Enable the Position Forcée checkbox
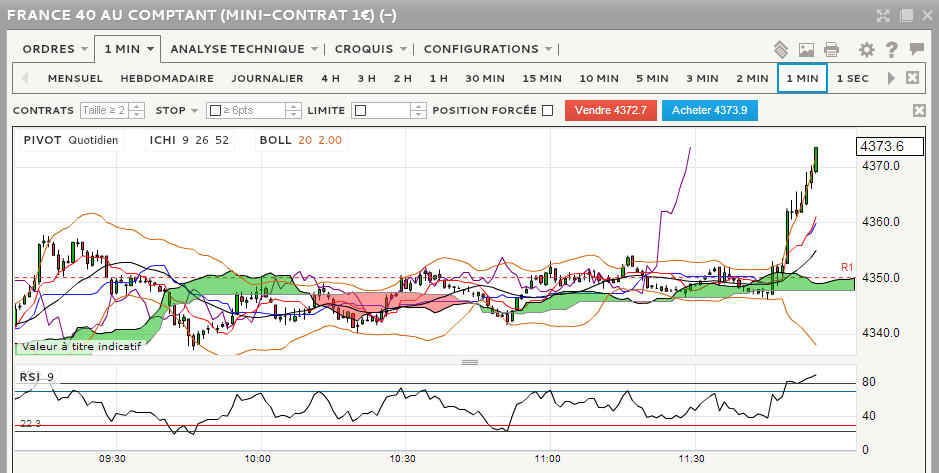Image resolution: width=939 pixels, height=473 pixels. (x=547, y=111)
